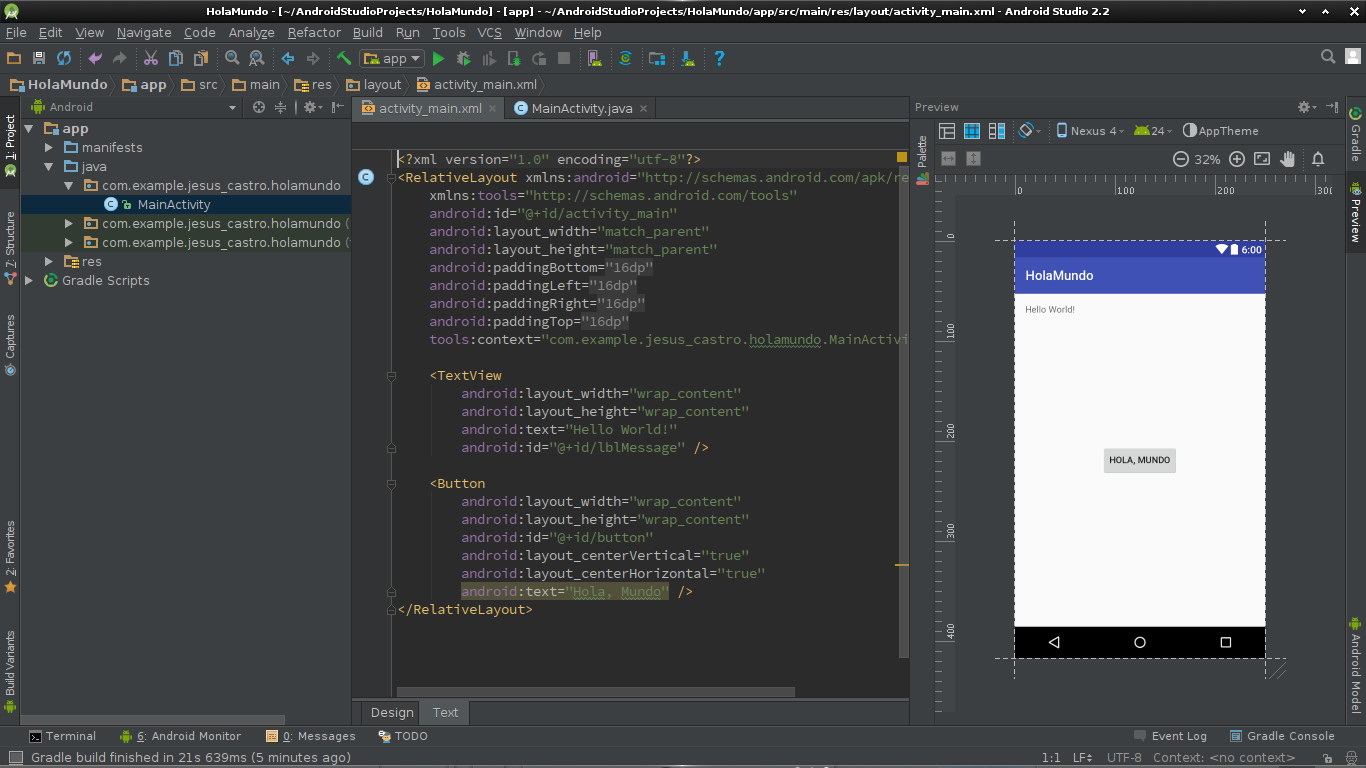Screen dimensions: 1366x768
Task: Click the Cut scissors icon
Action: click(x=151, y=59)
